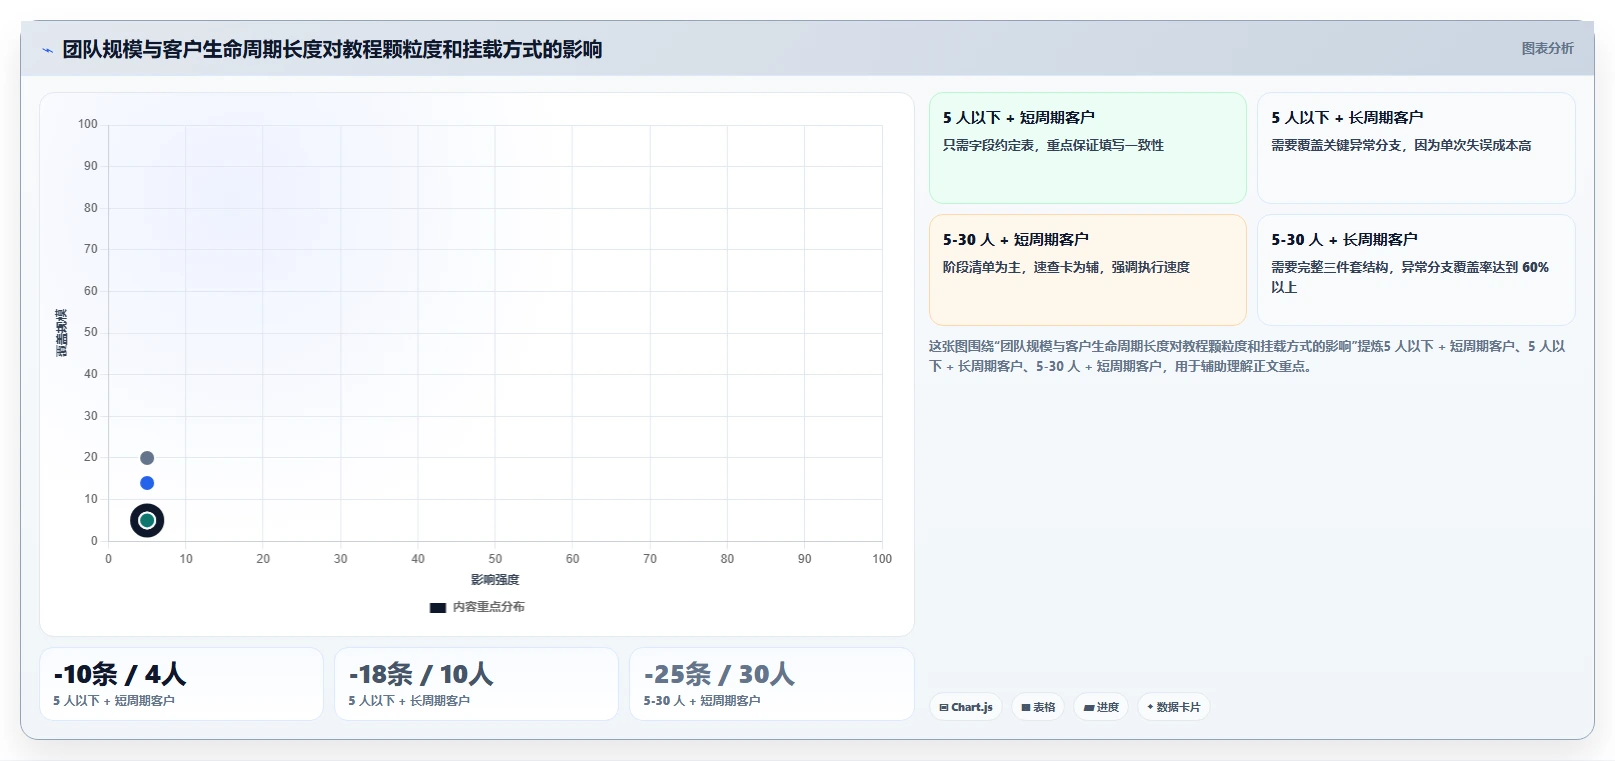Toggle the 内容重点分布 legend swatch
The height and width of the screenshot is (761, 1615).
(x=438, y=607)
